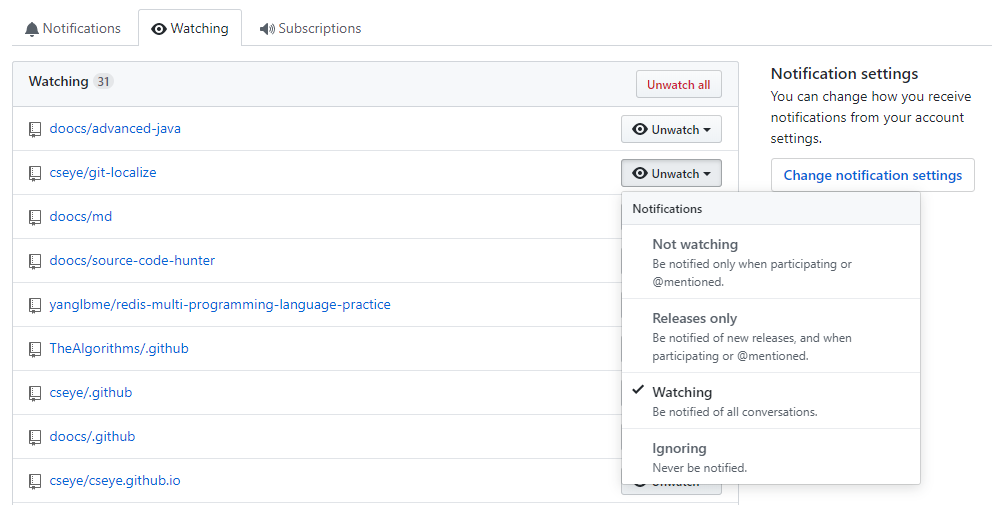Click repo icon beside cseye/cseye.github.io
The height and width of the screenshot is (505, 1000).
[x=35, y=481]
